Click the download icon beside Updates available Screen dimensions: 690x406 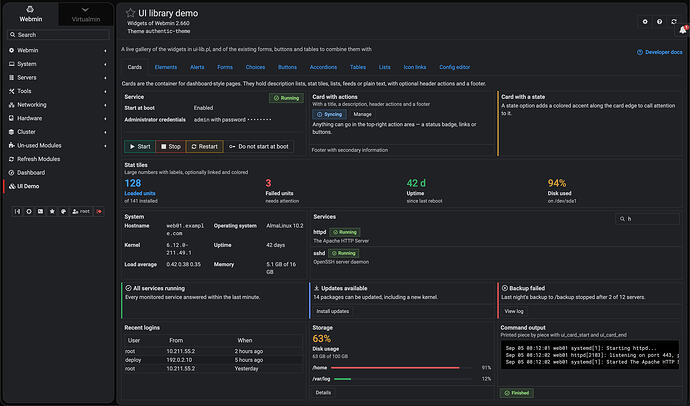pos(316,288)
